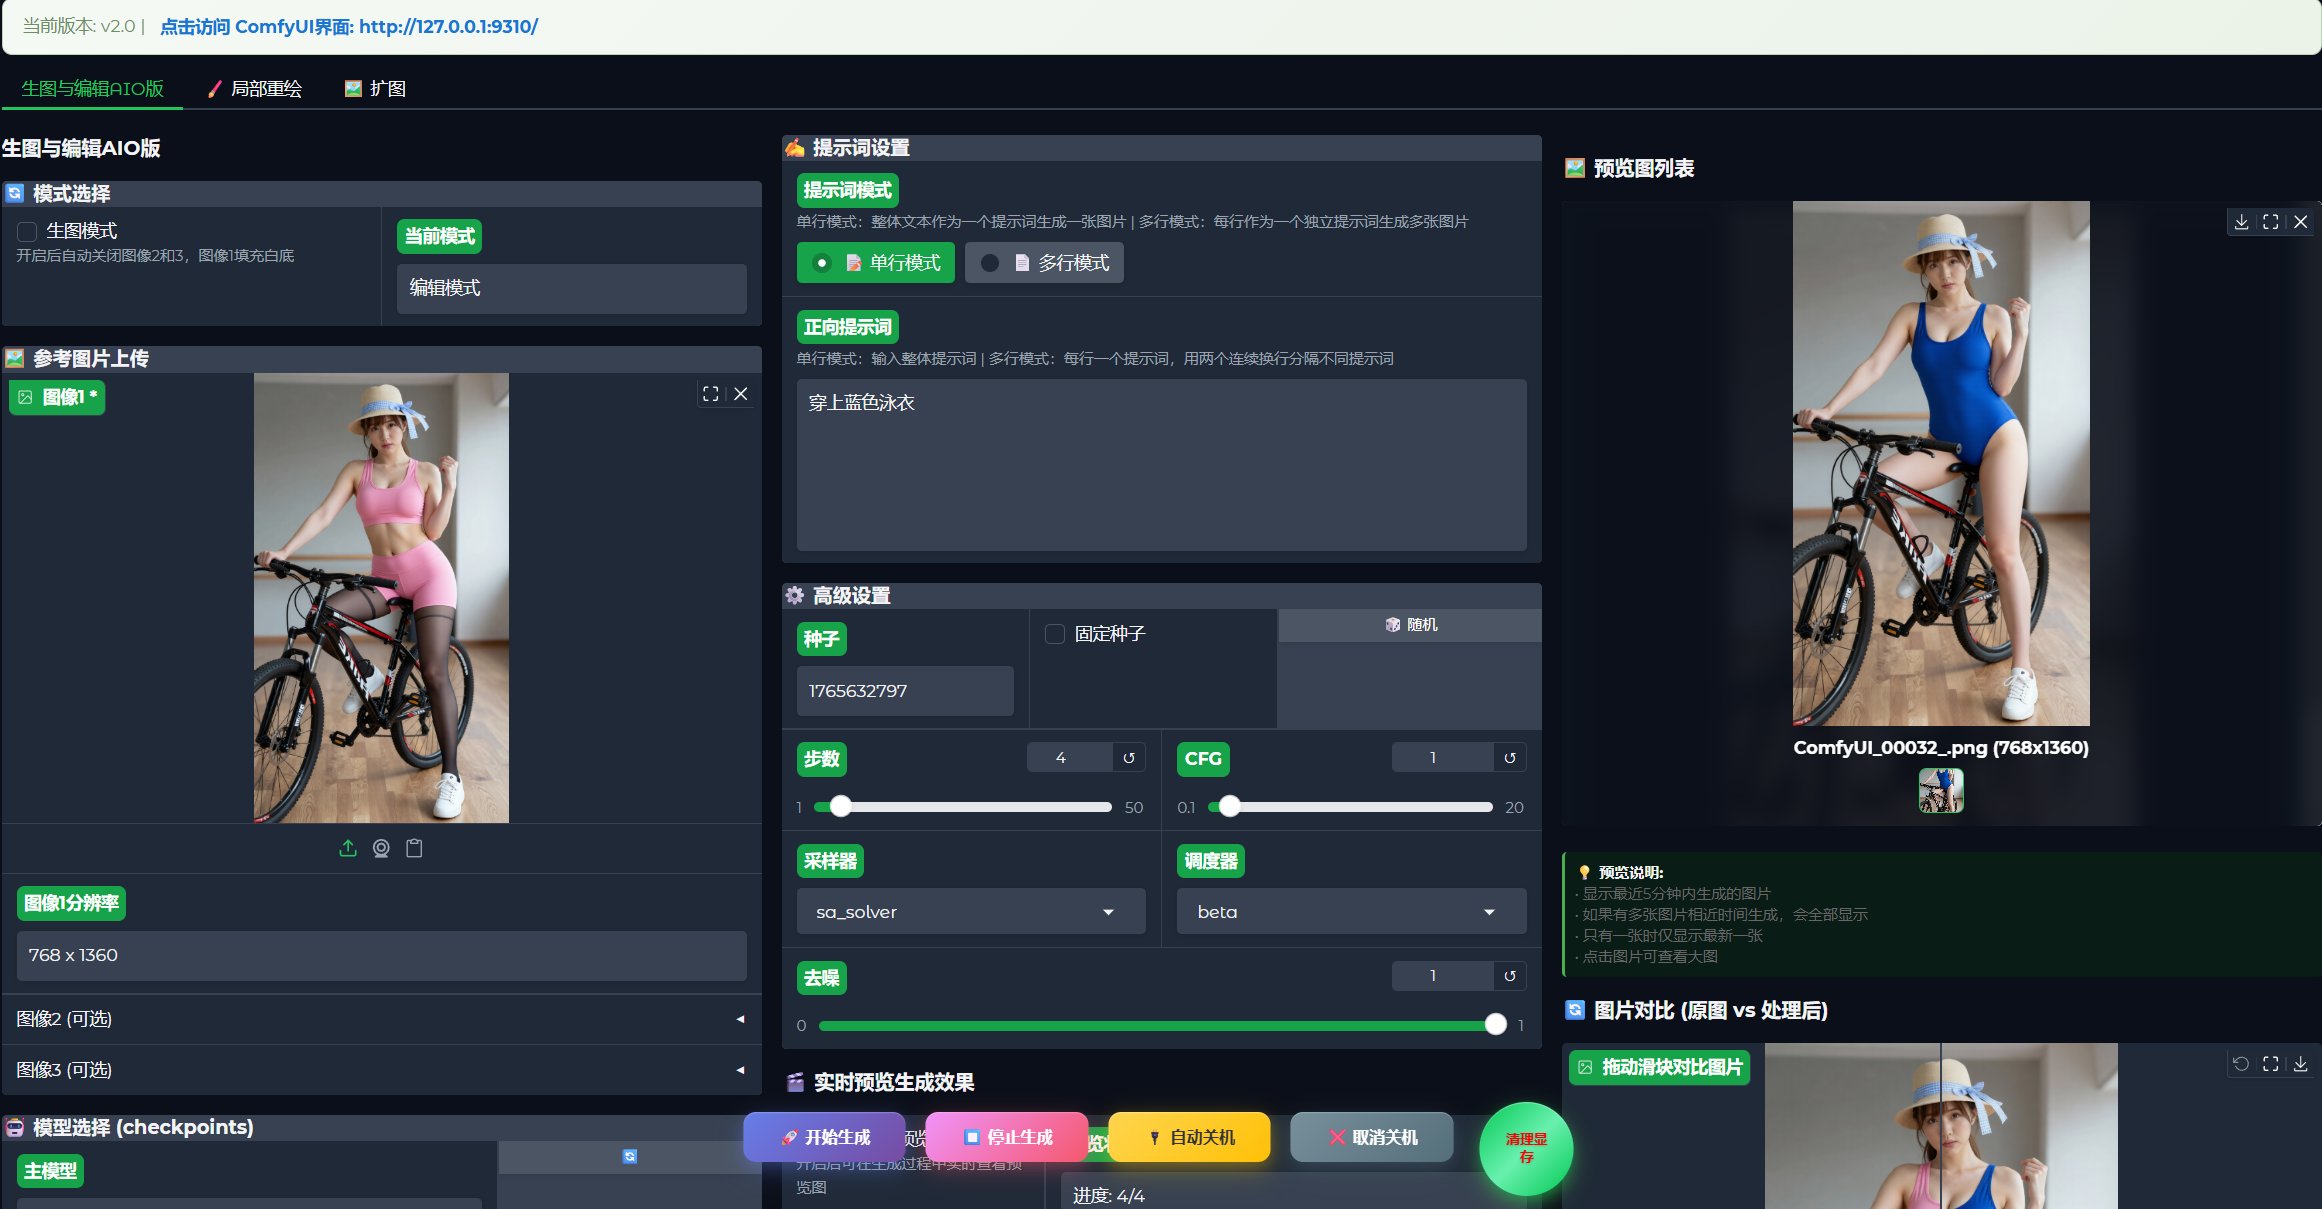Expand image 1 to fullscreen
Image resolution: width=2322 pixels, height=1209 pixels.
(x=711, y=394)
